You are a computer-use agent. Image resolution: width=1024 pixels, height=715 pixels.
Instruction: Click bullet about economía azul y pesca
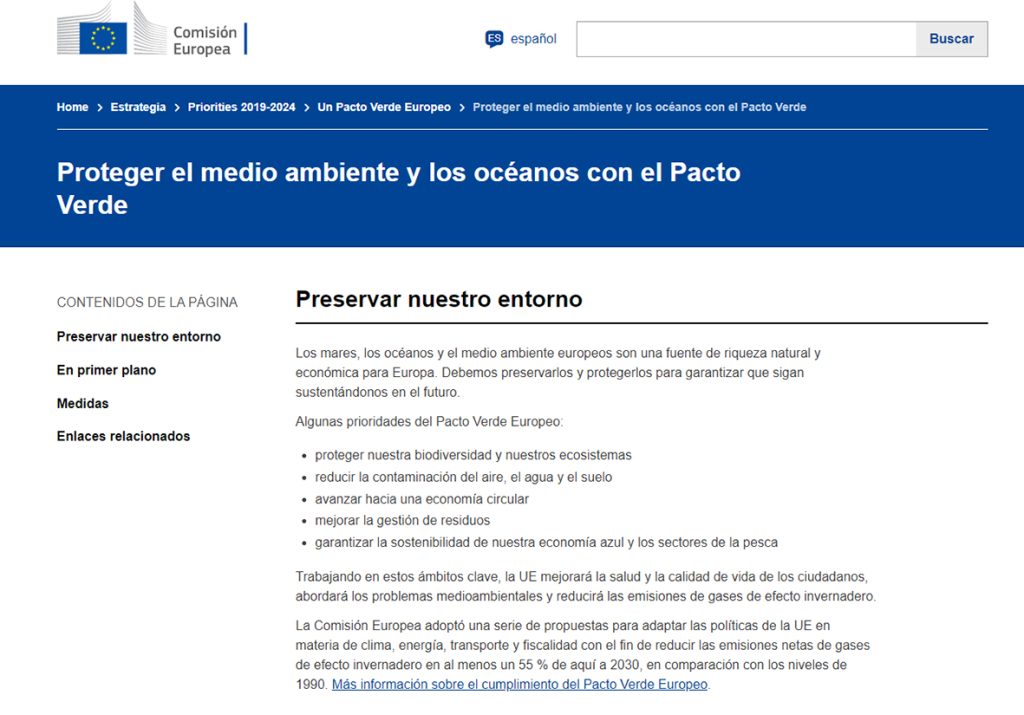point(546,543)
